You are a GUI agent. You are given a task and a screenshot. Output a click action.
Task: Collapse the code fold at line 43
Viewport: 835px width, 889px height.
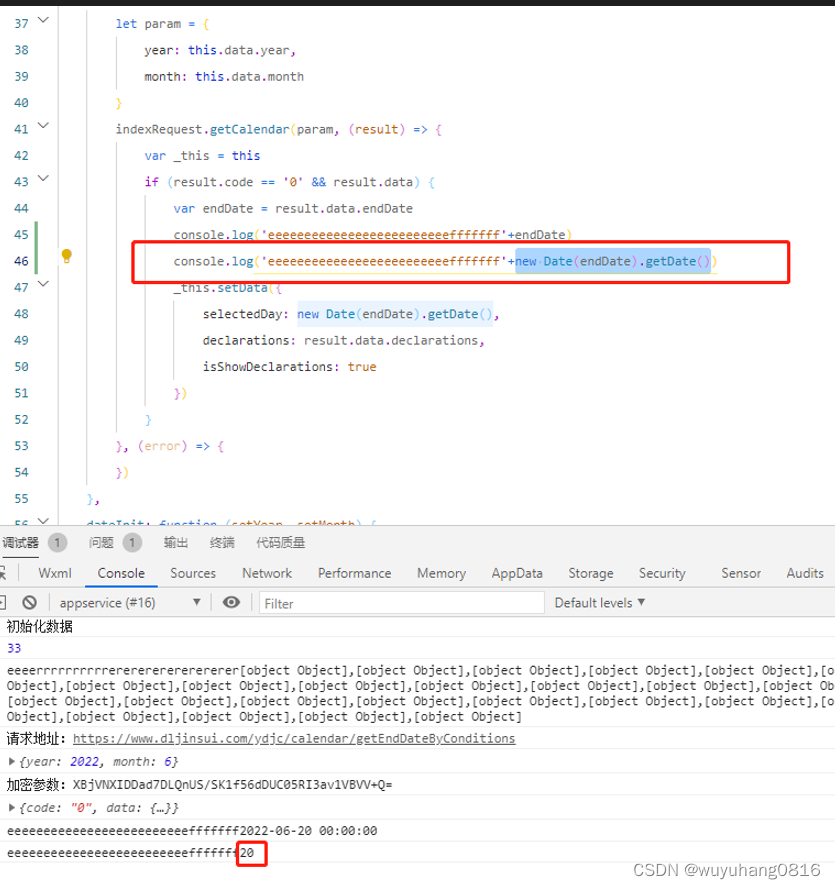[43, 179]
